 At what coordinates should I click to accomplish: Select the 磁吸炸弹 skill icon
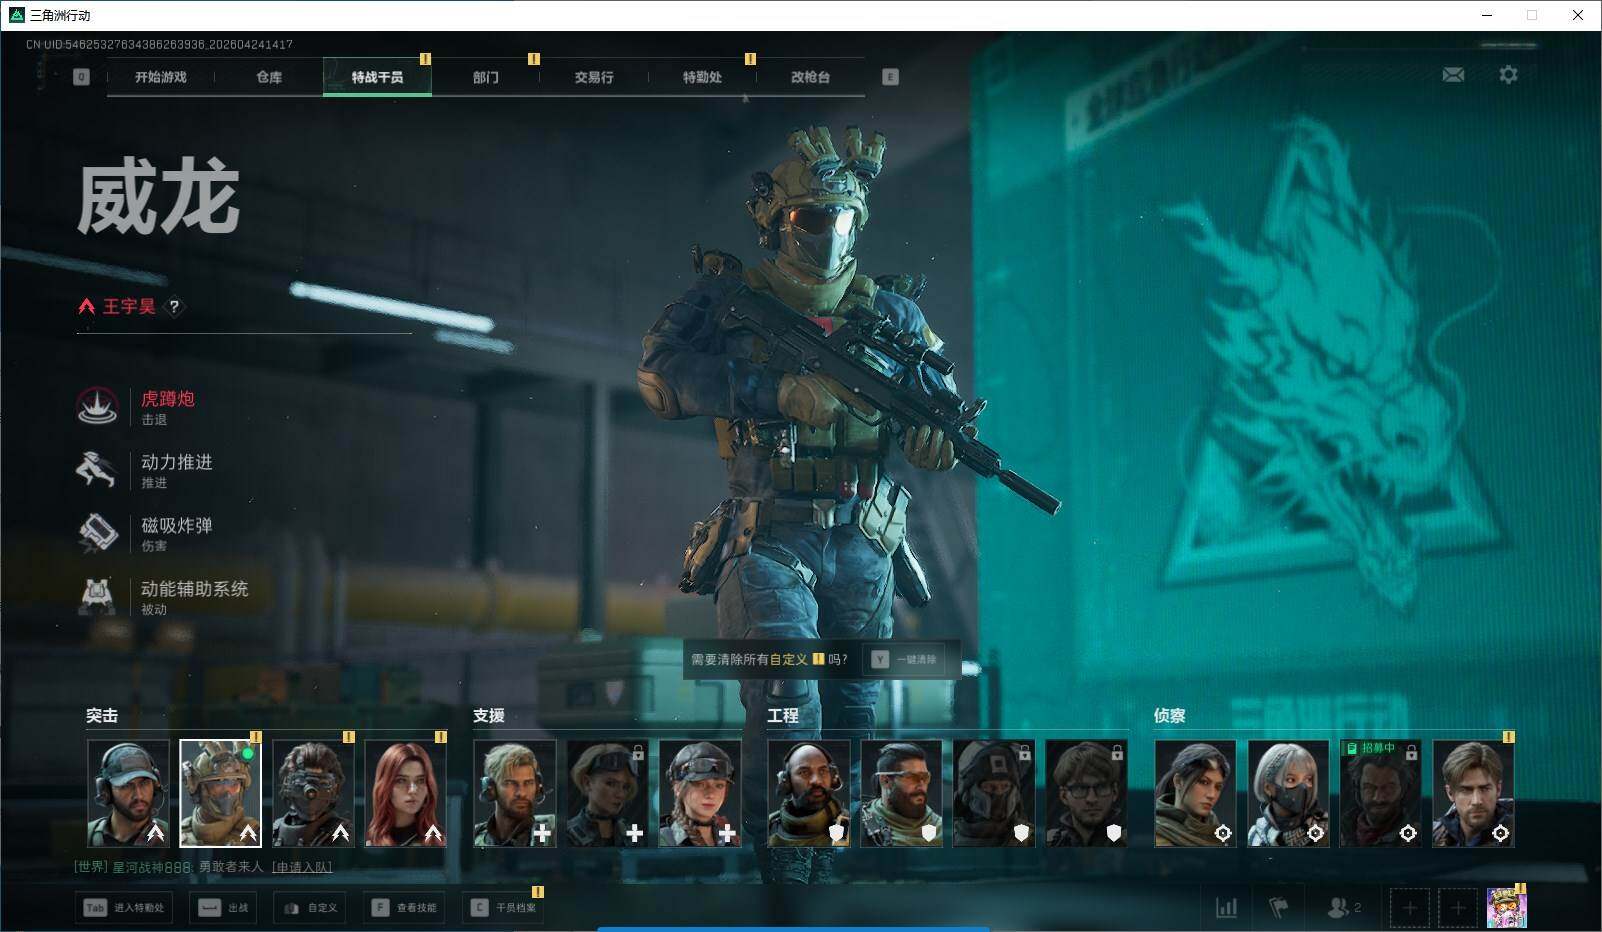pos(97,532)
